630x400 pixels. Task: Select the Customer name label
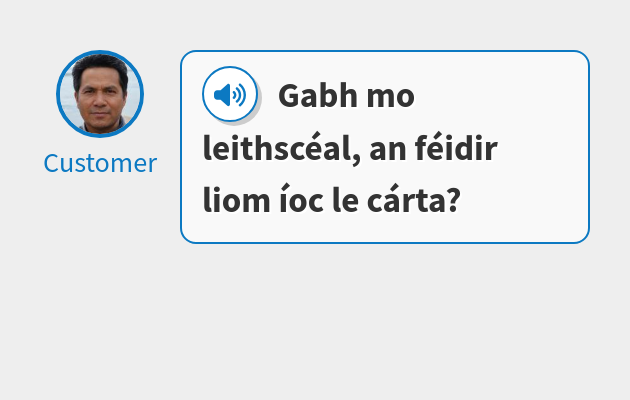[x=100, y=163]
